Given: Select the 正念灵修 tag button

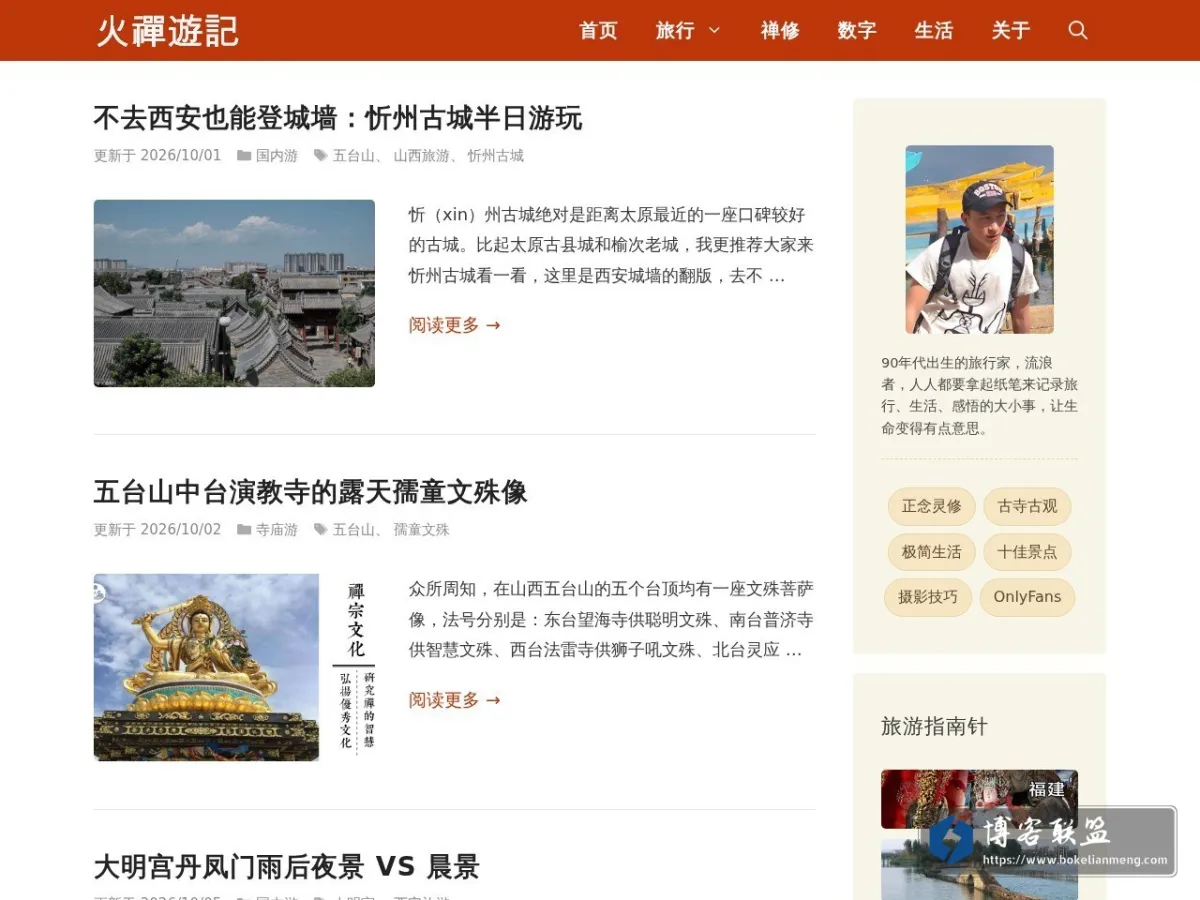Looking at the screenshot, I should [x=931, y=506].
